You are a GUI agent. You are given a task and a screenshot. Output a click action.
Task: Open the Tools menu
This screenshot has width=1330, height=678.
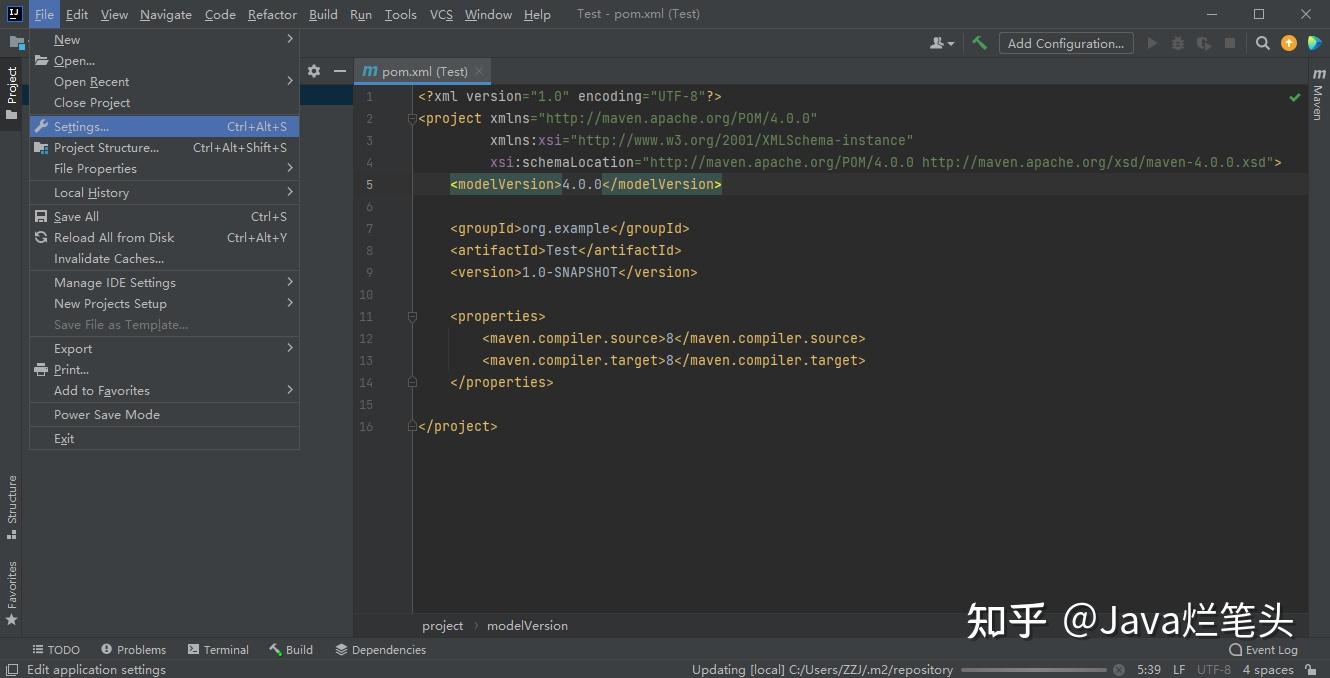[x=400, y=14]
